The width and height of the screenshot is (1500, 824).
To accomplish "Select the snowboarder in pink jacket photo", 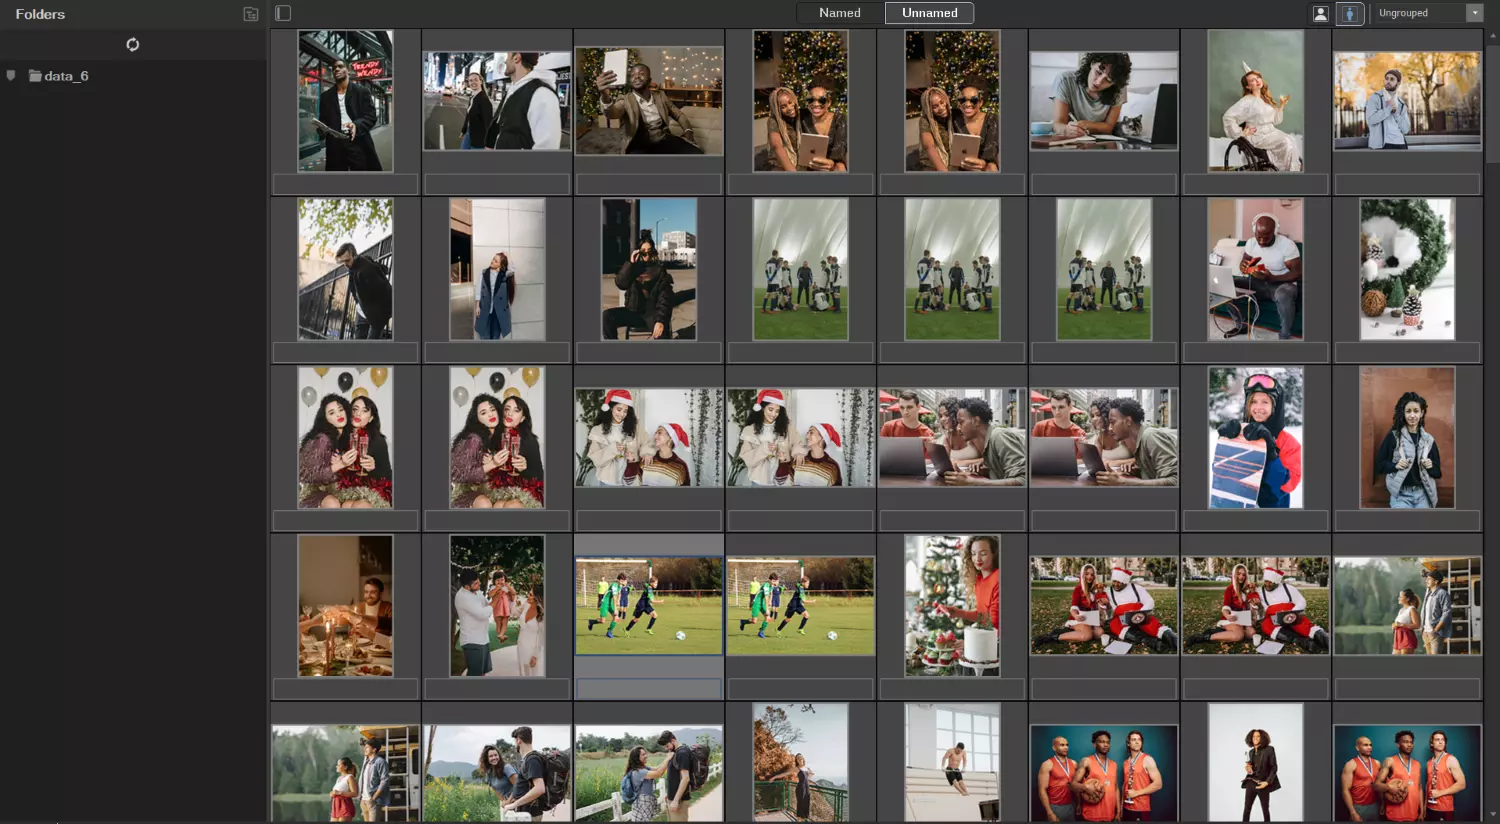I will [x=1255, y=437].
